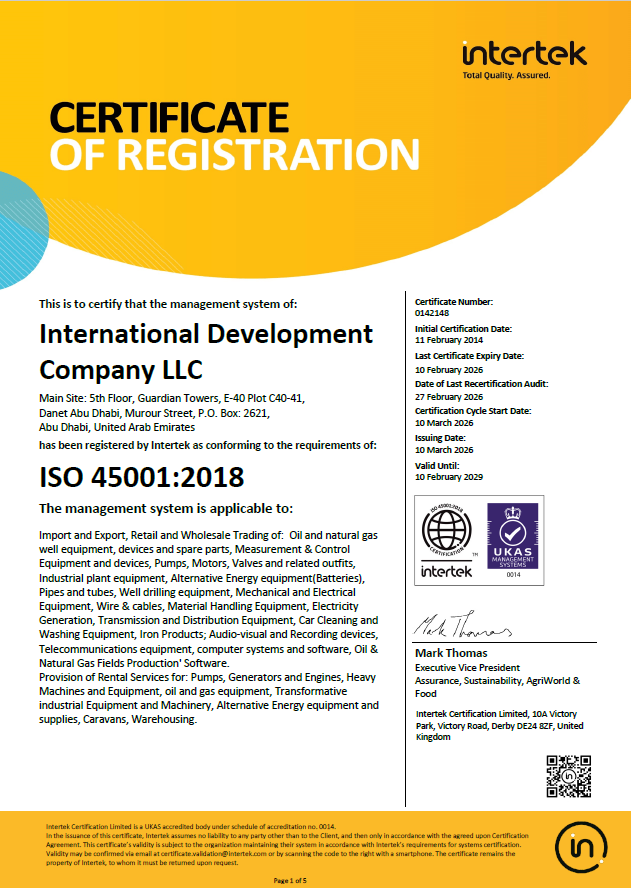Click 'This is to certify that the management system of:'

[x=168, y=304]
